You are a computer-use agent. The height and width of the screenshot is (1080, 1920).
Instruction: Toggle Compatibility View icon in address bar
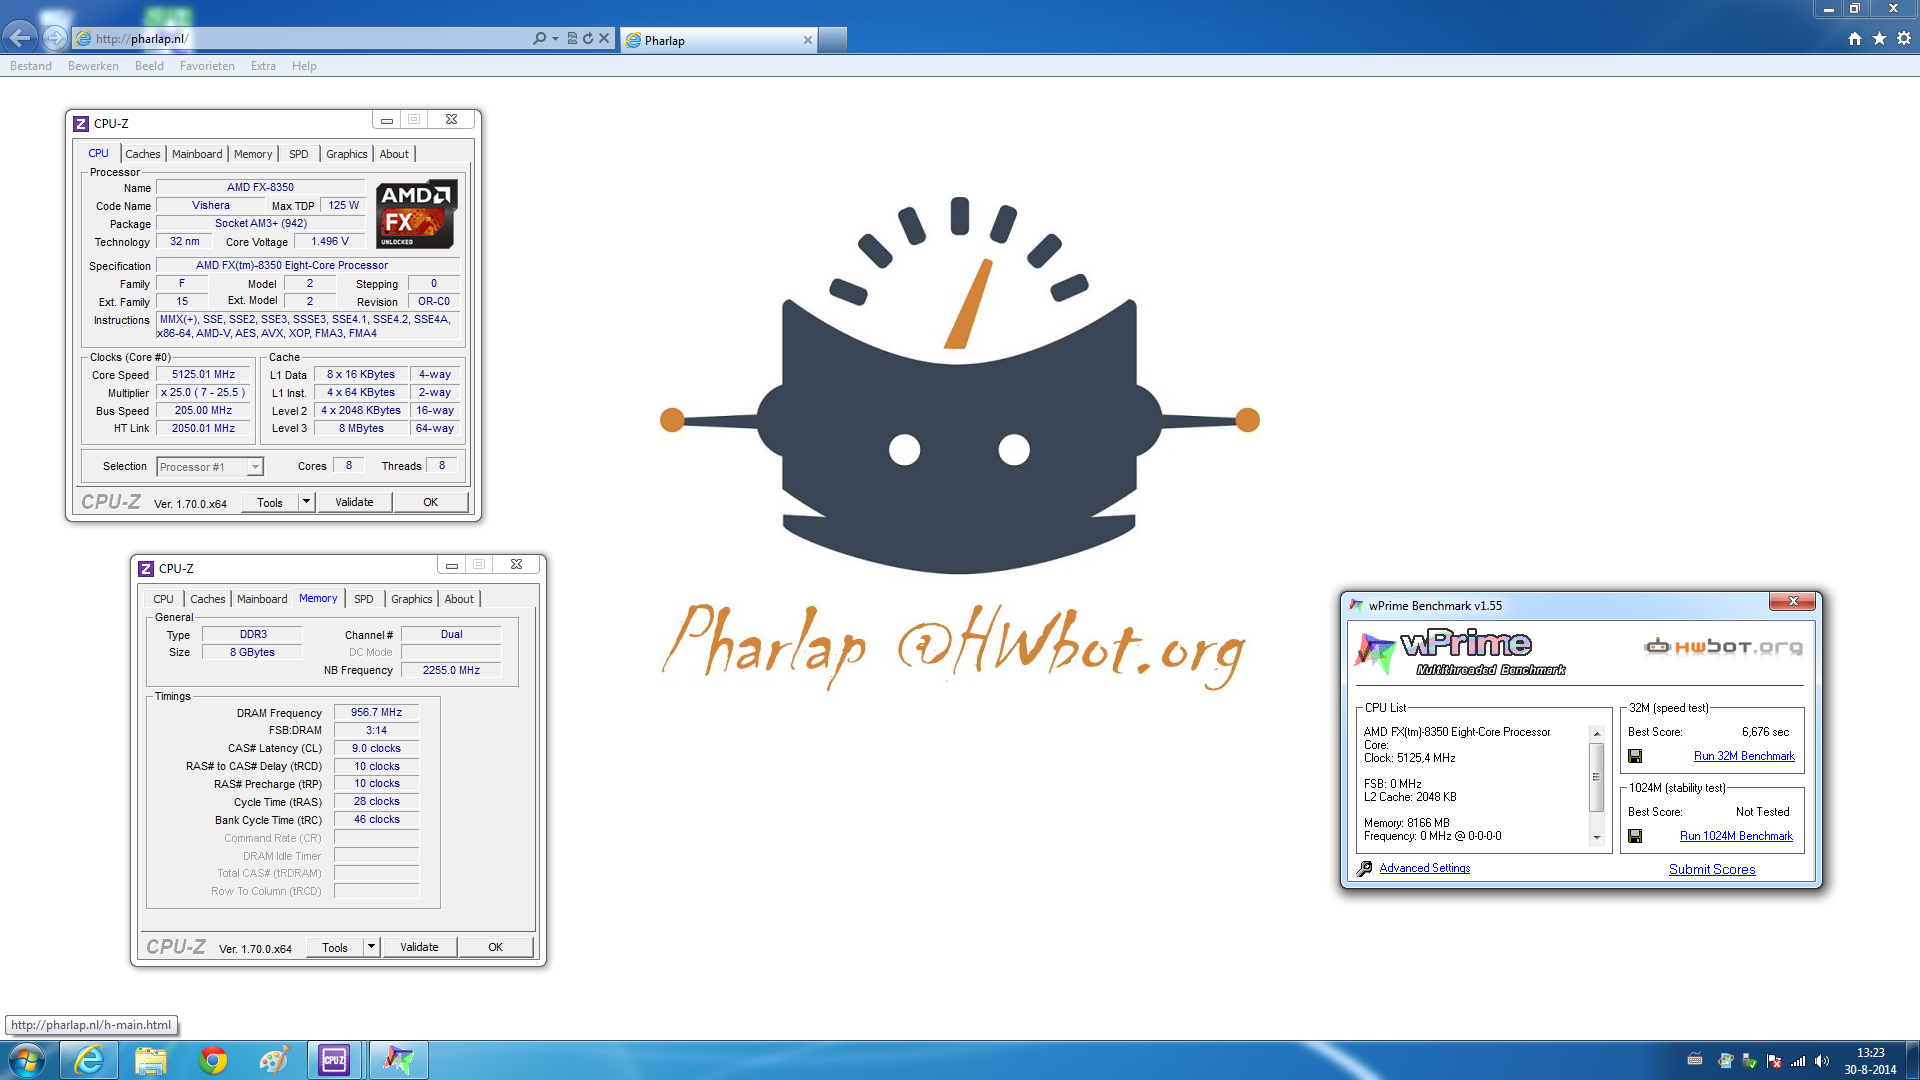coord(572,39)
